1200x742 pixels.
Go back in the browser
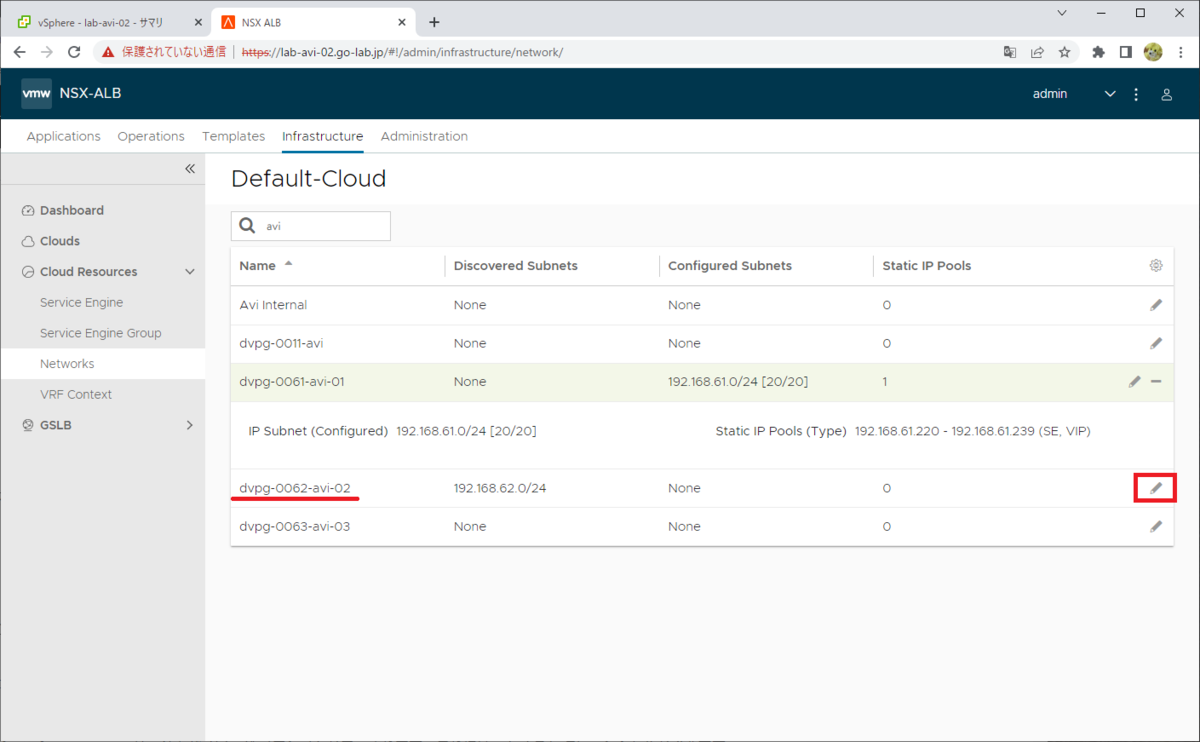pyautogui.click(x=20, y=52)
